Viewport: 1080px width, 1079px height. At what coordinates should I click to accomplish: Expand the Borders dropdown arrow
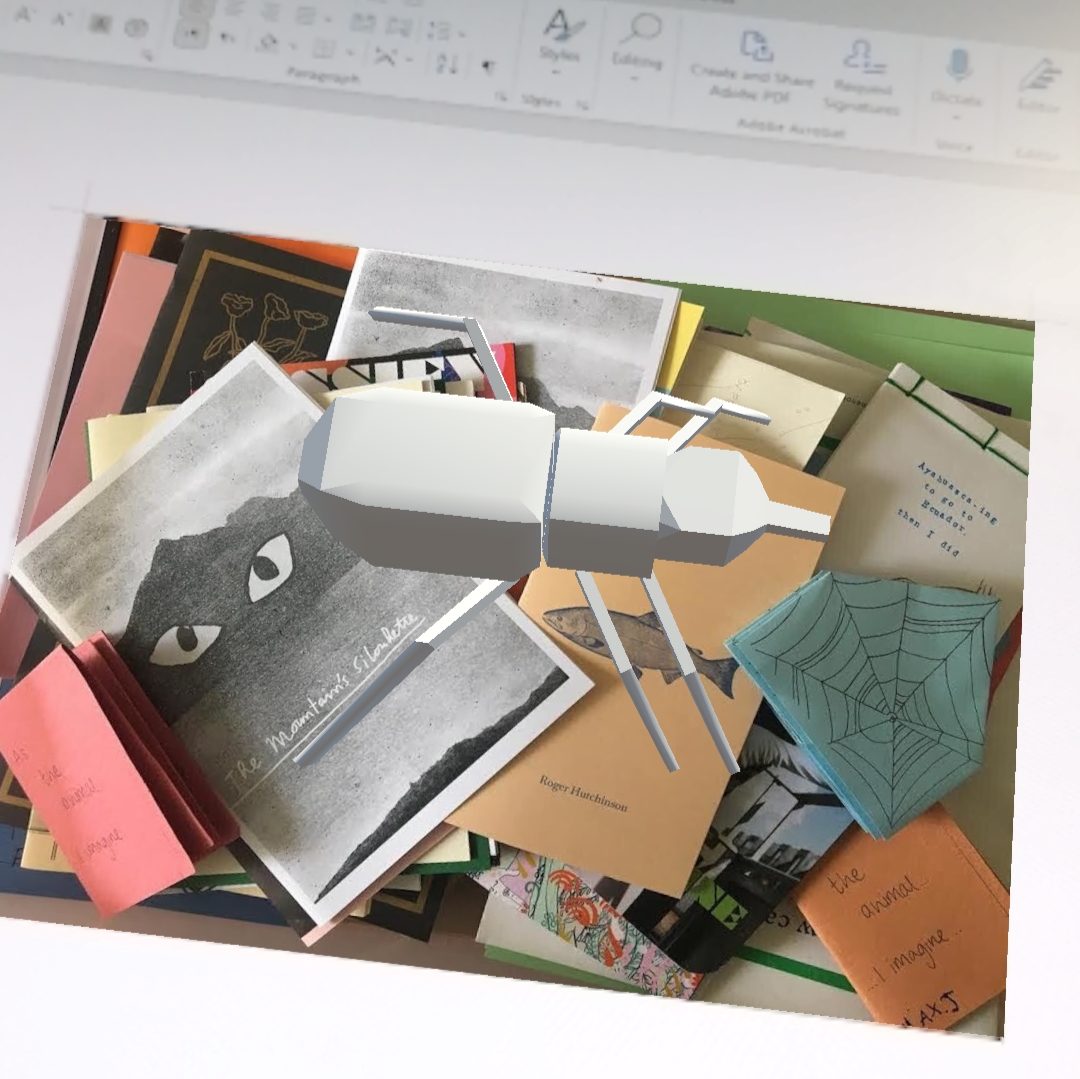tap(350, 51)
